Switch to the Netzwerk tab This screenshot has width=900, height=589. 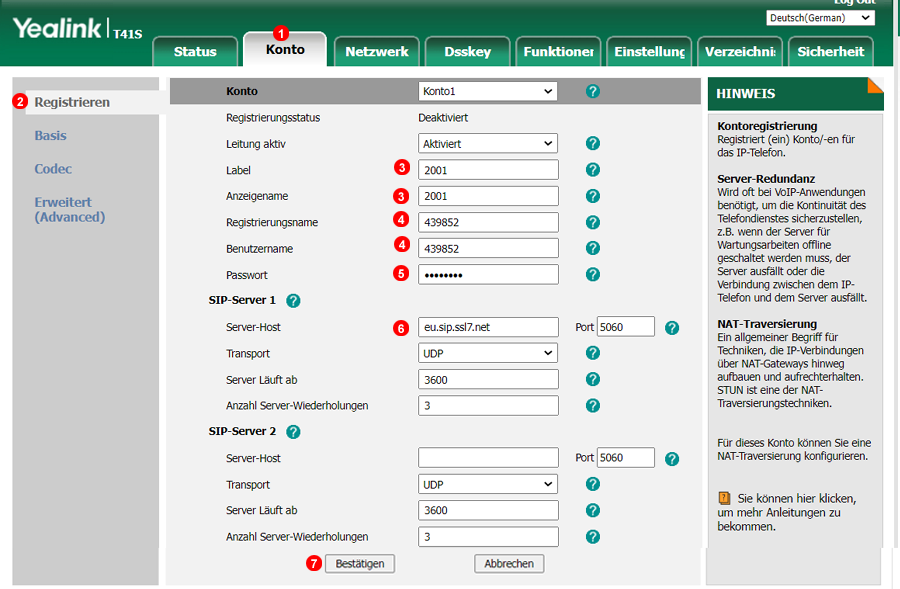[x=376, y=51]
